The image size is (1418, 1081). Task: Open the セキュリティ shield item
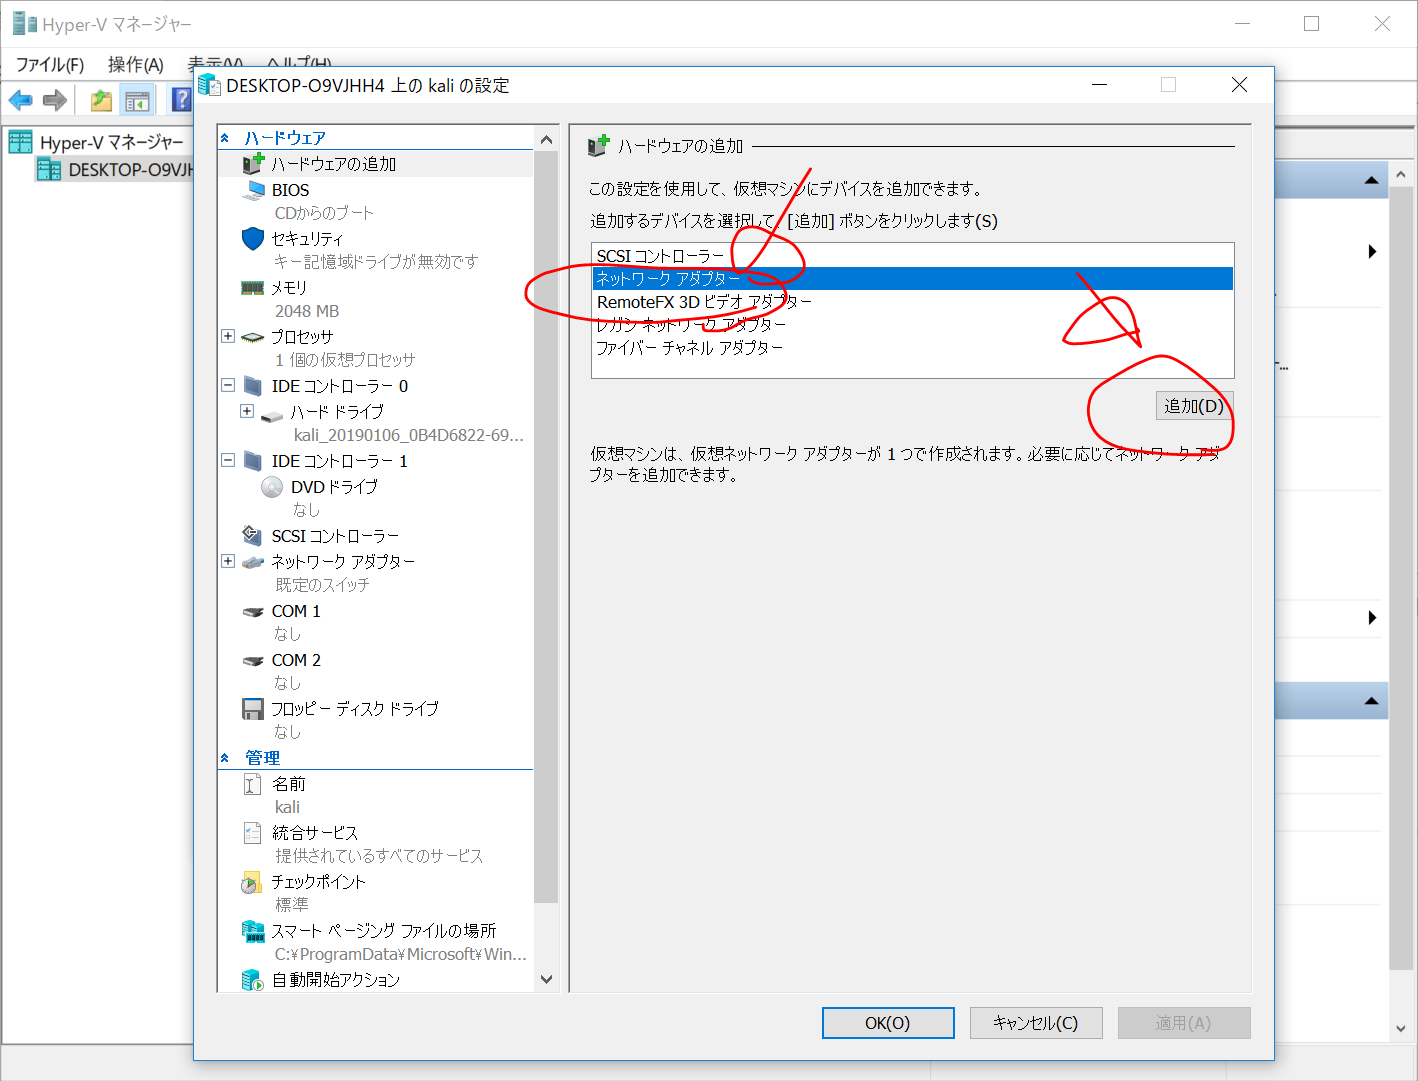point(254,239)
